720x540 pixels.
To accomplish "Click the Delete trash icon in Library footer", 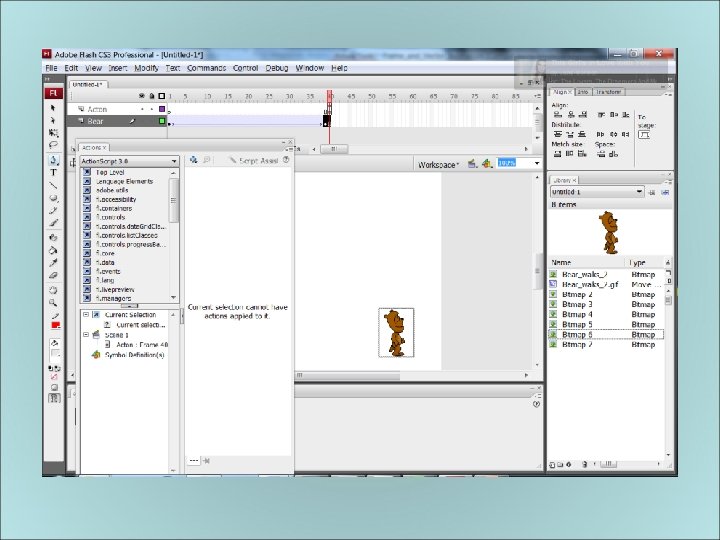I will click(x=584, y=465).
